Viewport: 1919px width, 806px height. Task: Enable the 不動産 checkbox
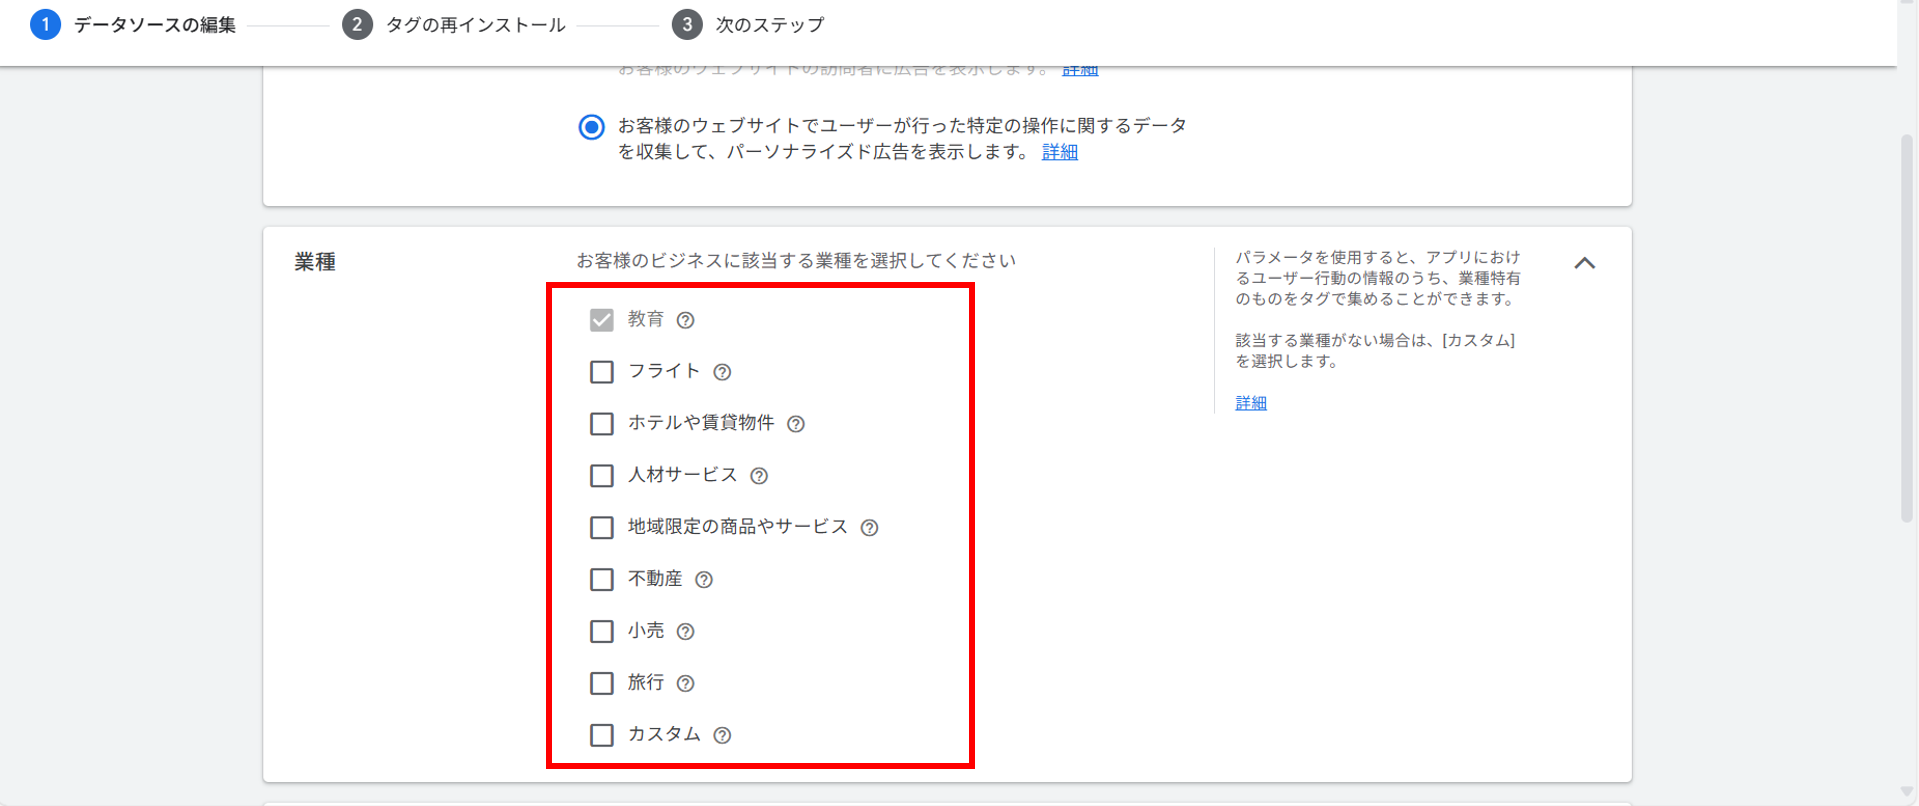pyautogui.click(x=602, y=580)
